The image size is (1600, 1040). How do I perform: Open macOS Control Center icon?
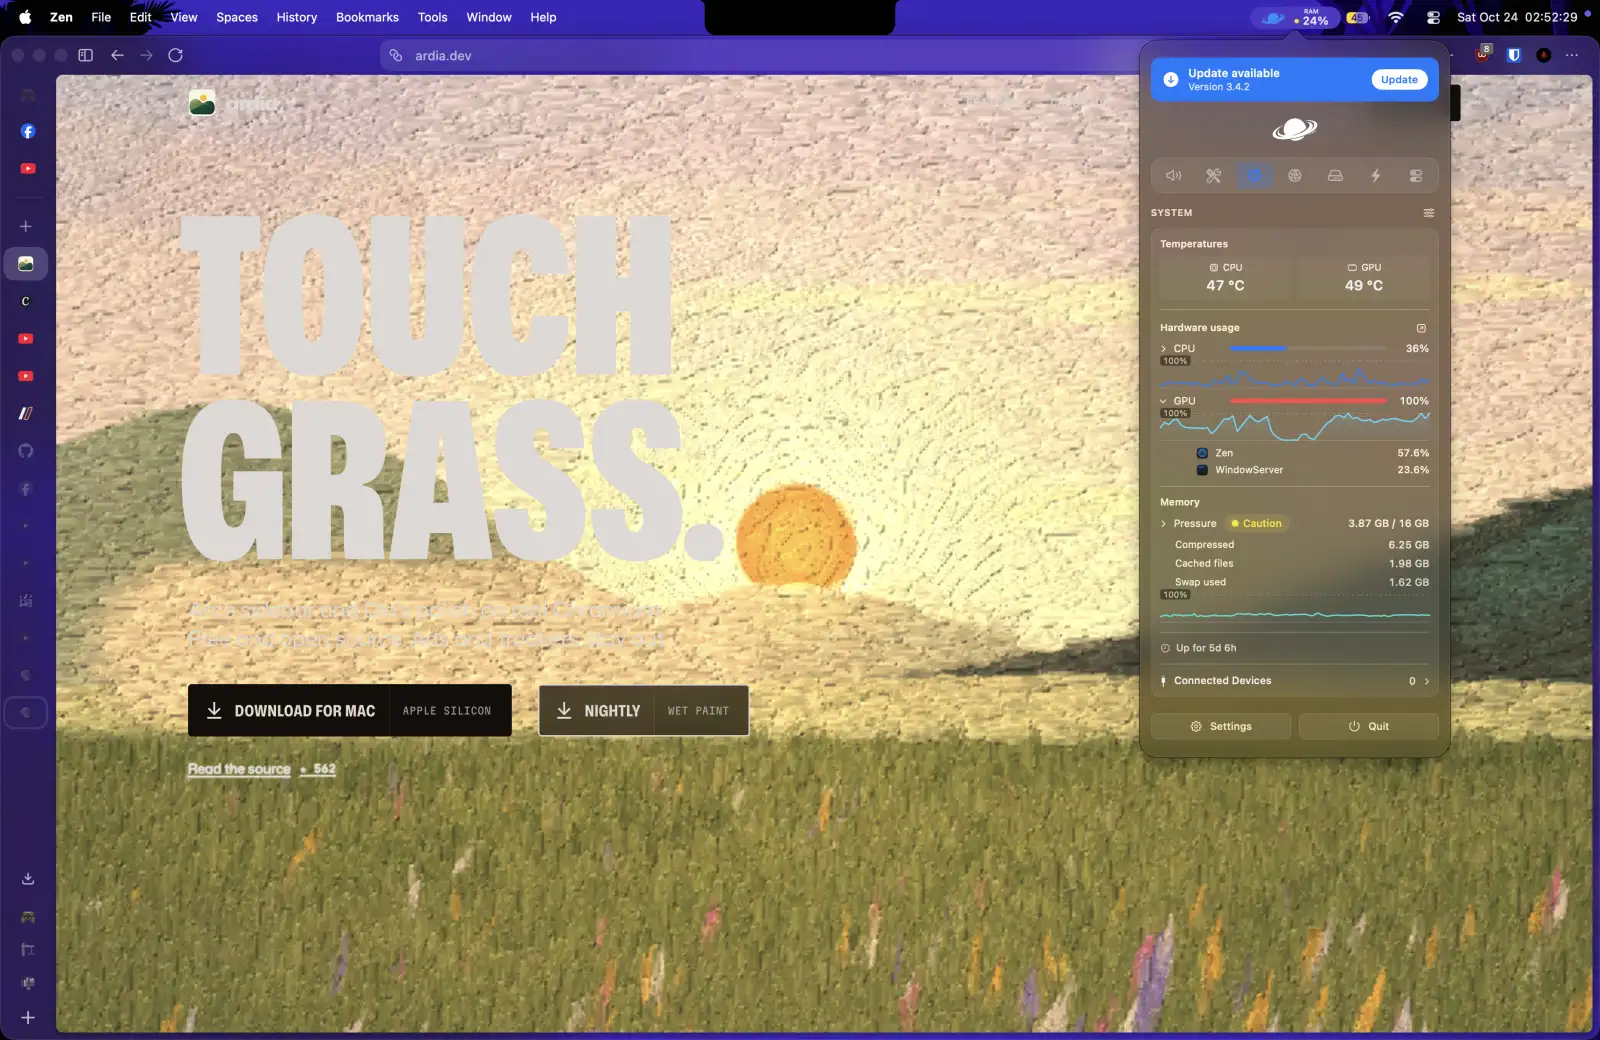[1433, 18]
